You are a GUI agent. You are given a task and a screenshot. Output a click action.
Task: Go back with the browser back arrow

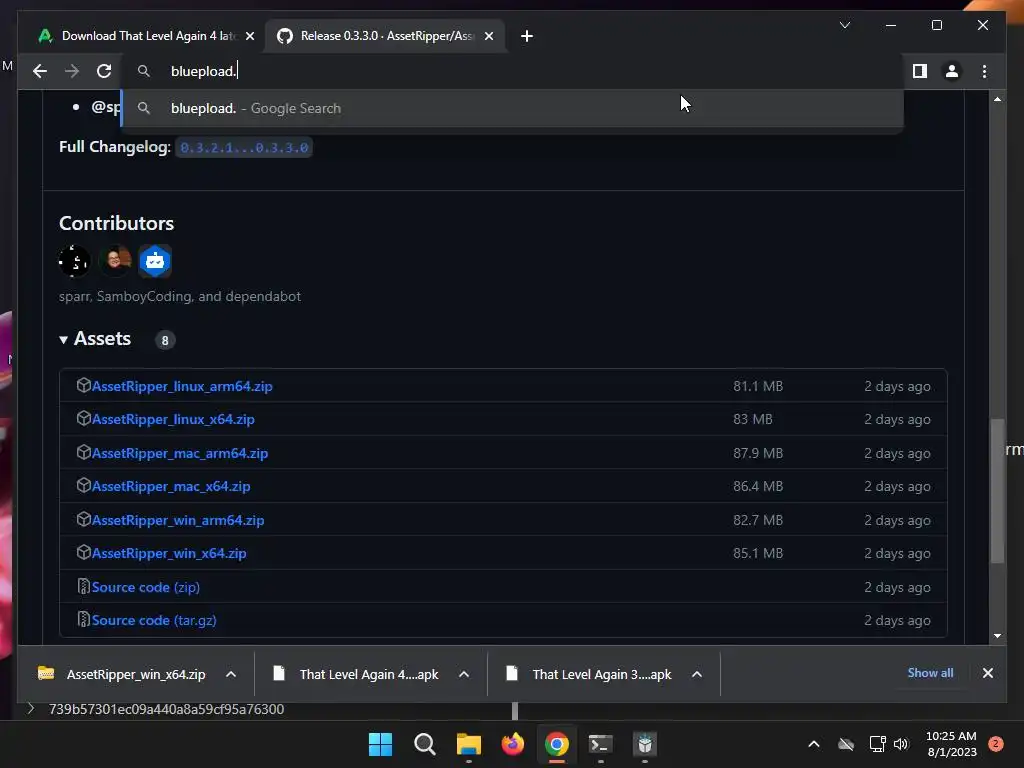click(40, 71)
